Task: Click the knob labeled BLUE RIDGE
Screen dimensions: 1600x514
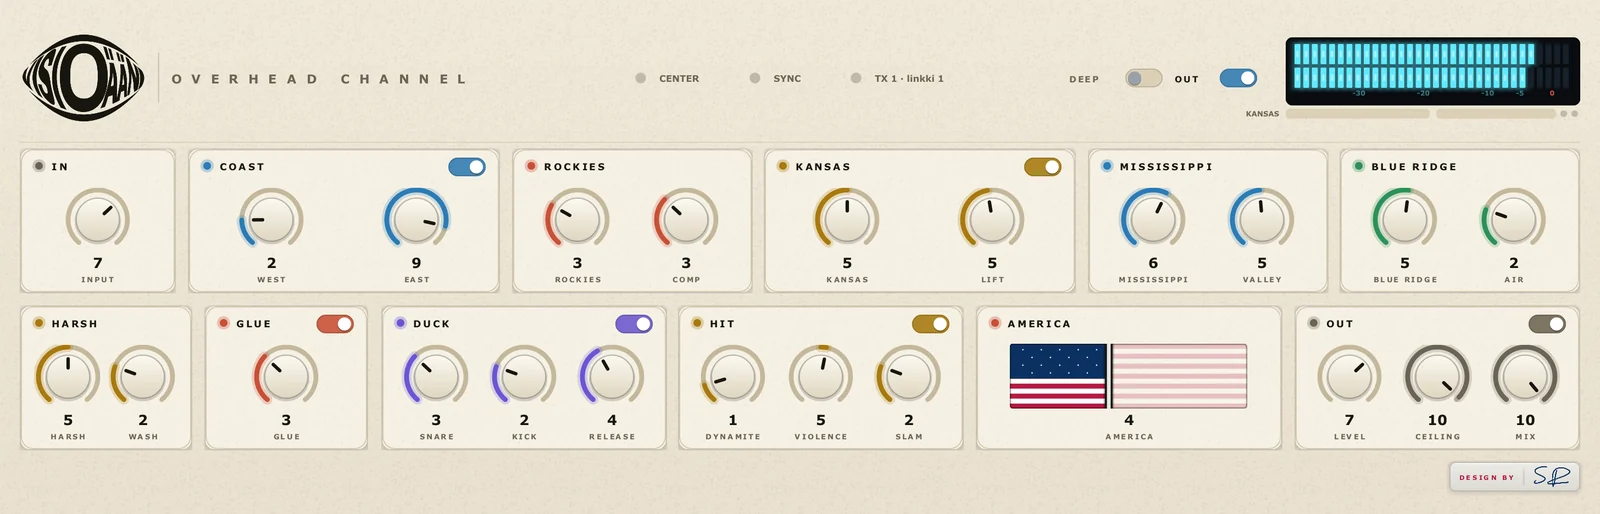Action: tap(1405, 219)
